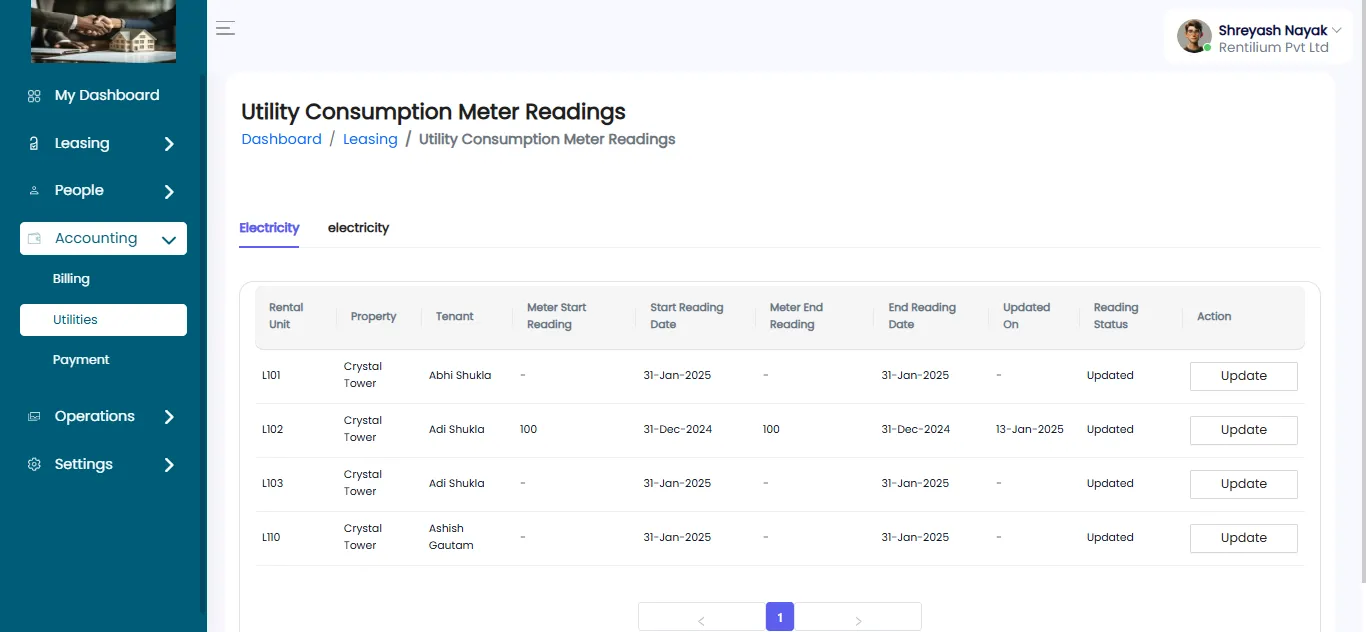This screenshot has height=632, width=1366.
Task: Click the Operations sidebar icon
Action: (34, 417)
